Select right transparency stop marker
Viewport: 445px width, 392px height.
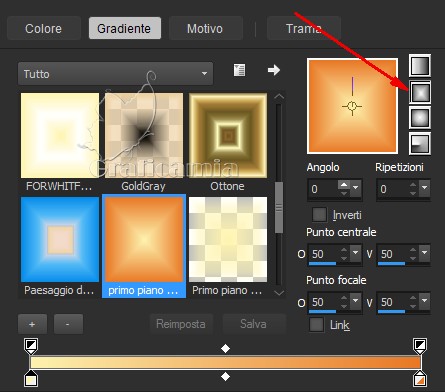(420, 346)
